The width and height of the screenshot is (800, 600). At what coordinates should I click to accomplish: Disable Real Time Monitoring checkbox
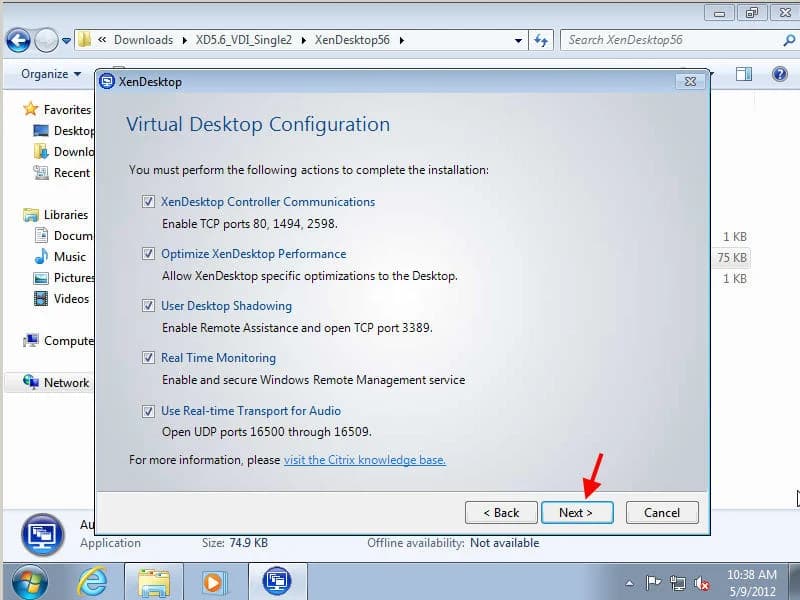pos(148,358)
